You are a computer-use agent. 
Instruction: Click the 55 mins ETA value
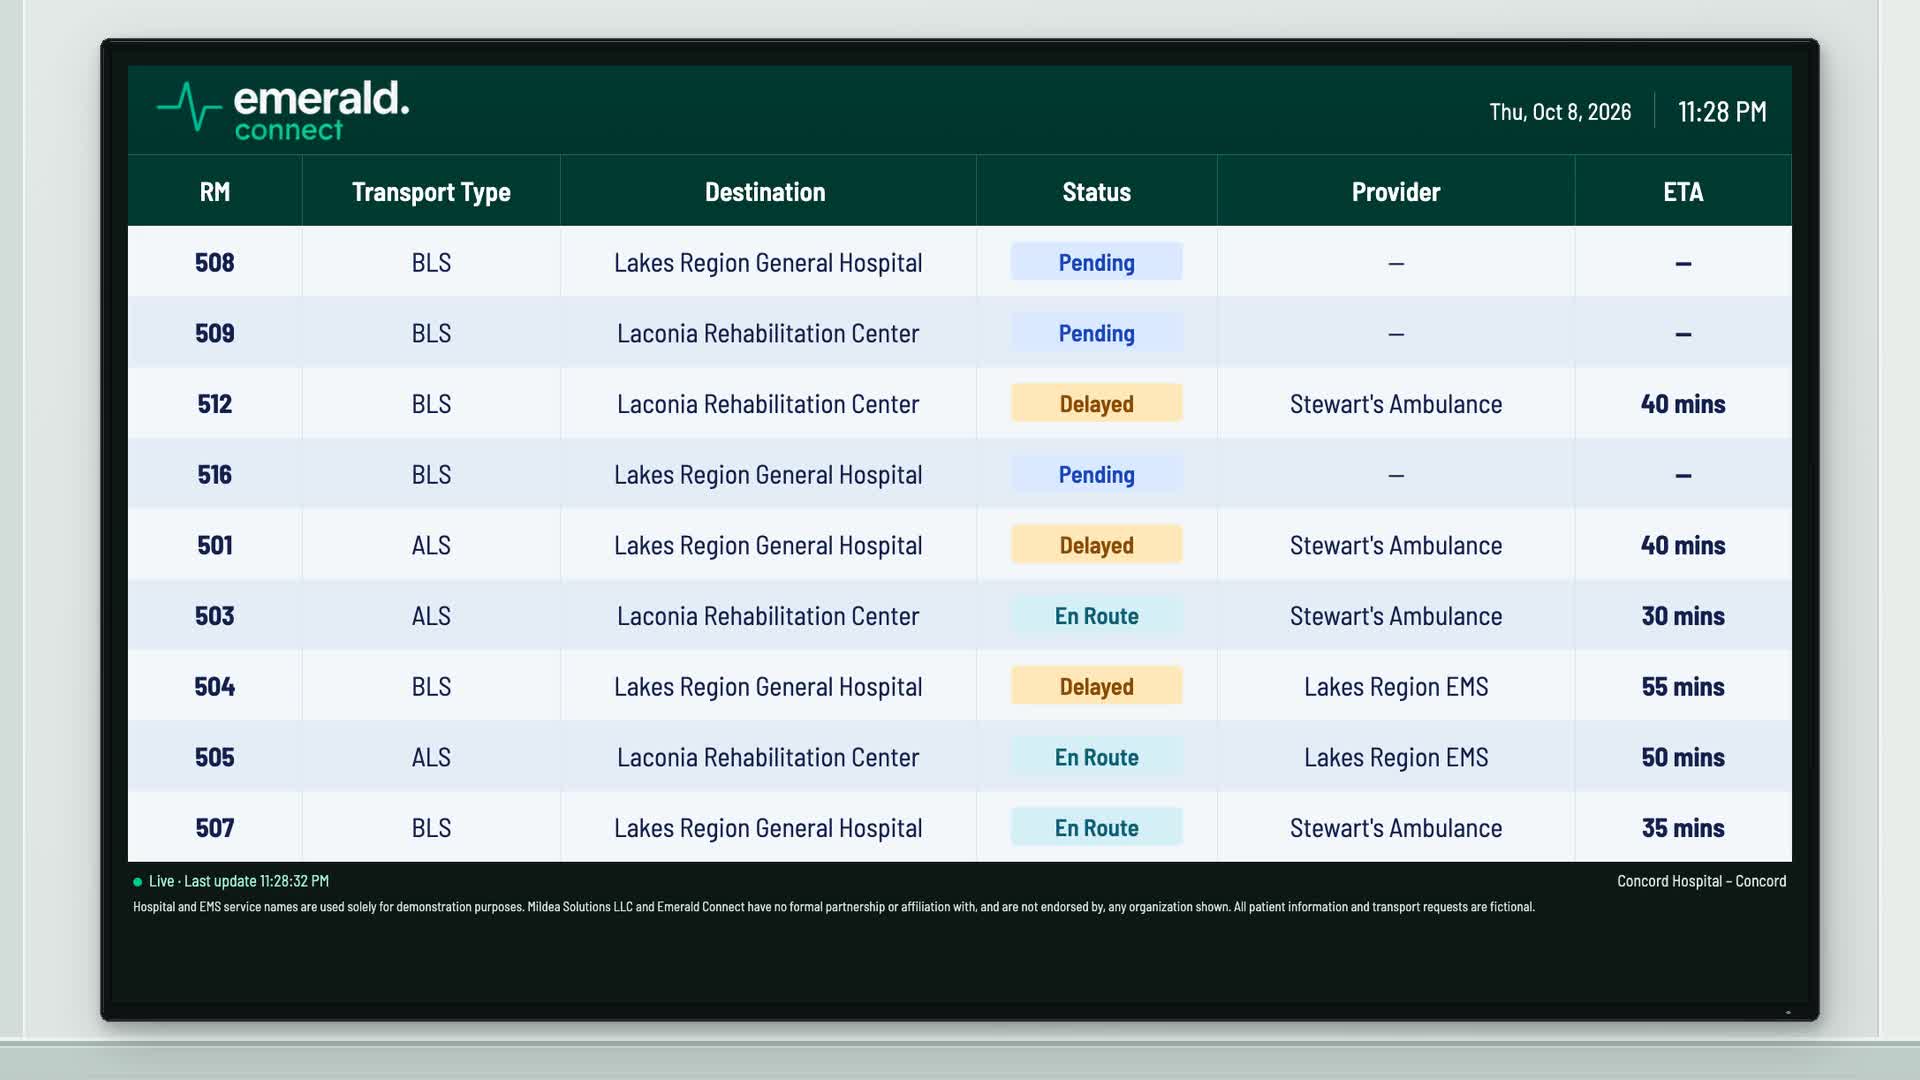1683,687
